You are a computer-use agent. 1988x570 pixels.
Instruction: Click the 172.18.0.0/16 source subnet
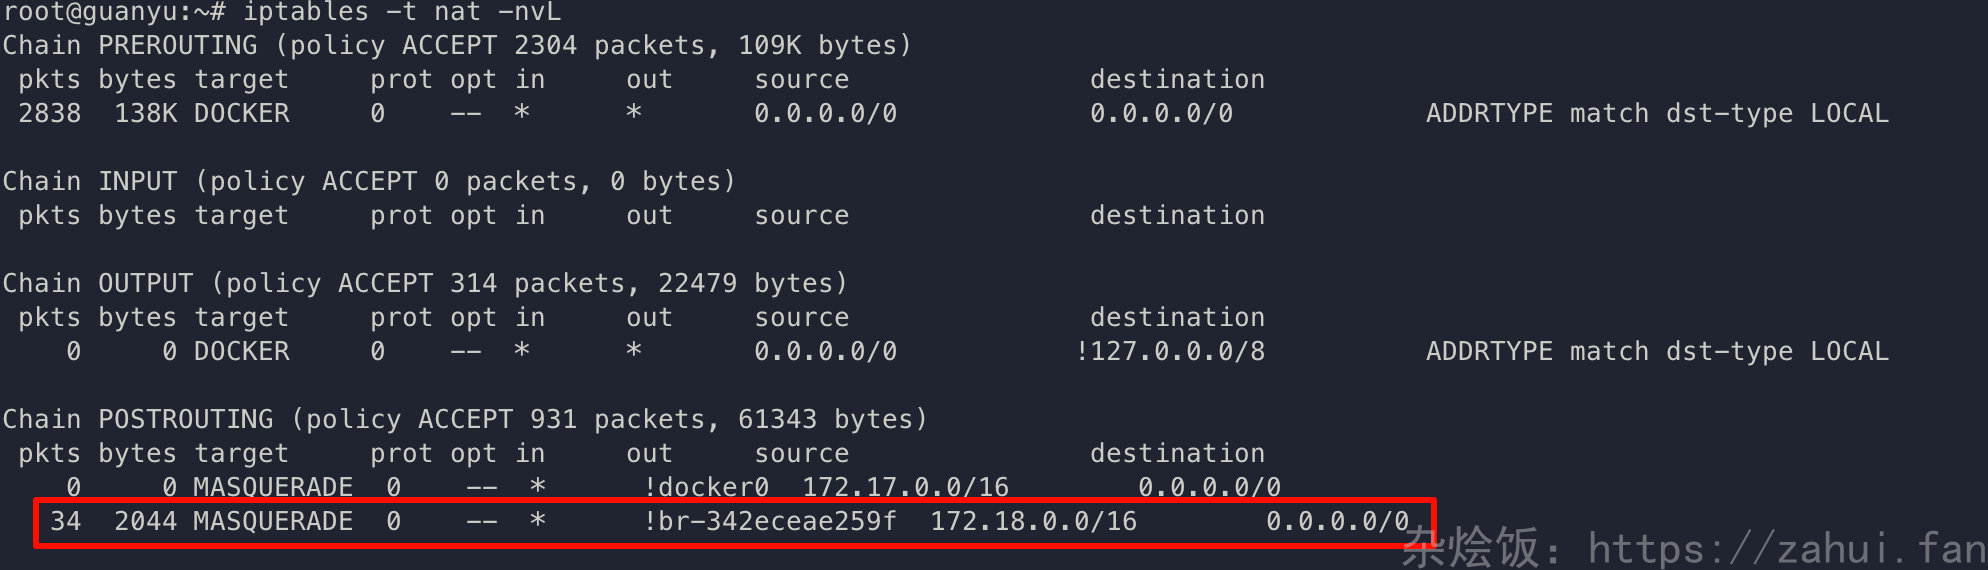1034,522
